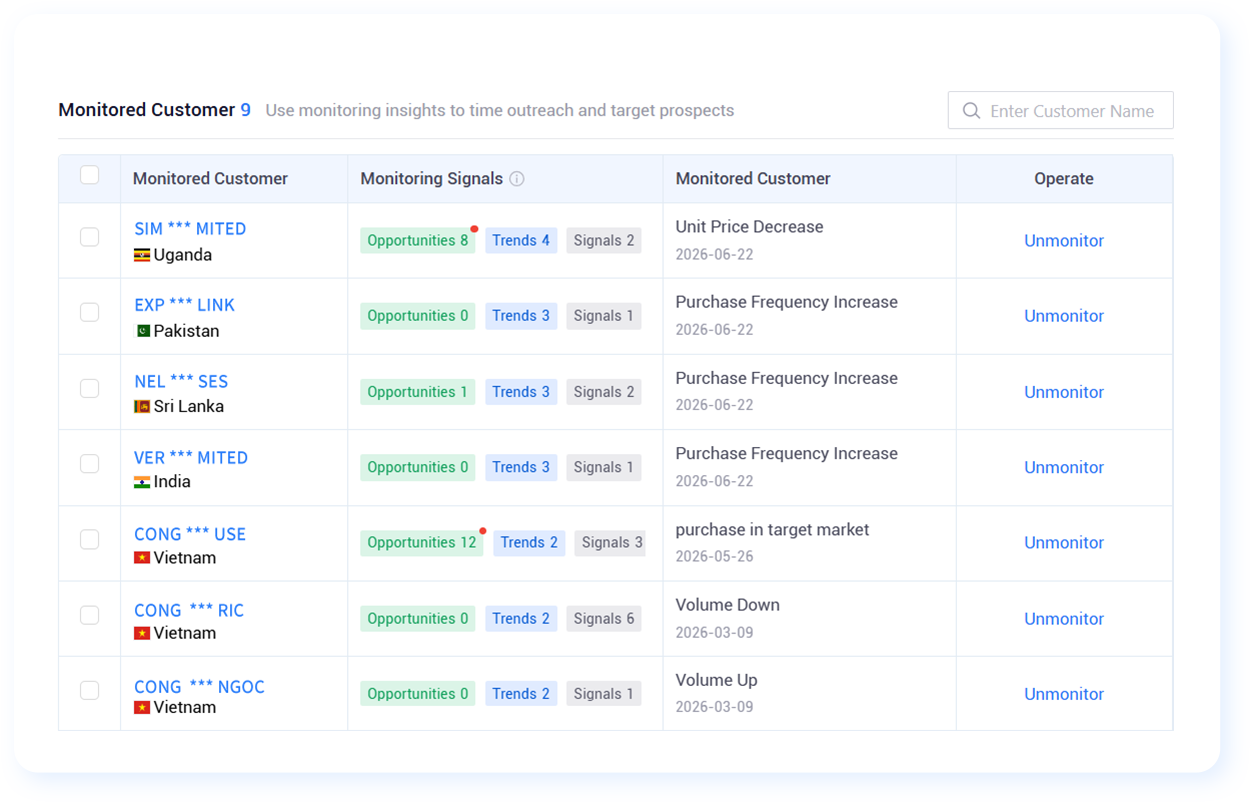This screenshot has width=1253, height=806.
Task: Click Opportunities 0 tag for CONG *** NGOC
Action: 418,694
